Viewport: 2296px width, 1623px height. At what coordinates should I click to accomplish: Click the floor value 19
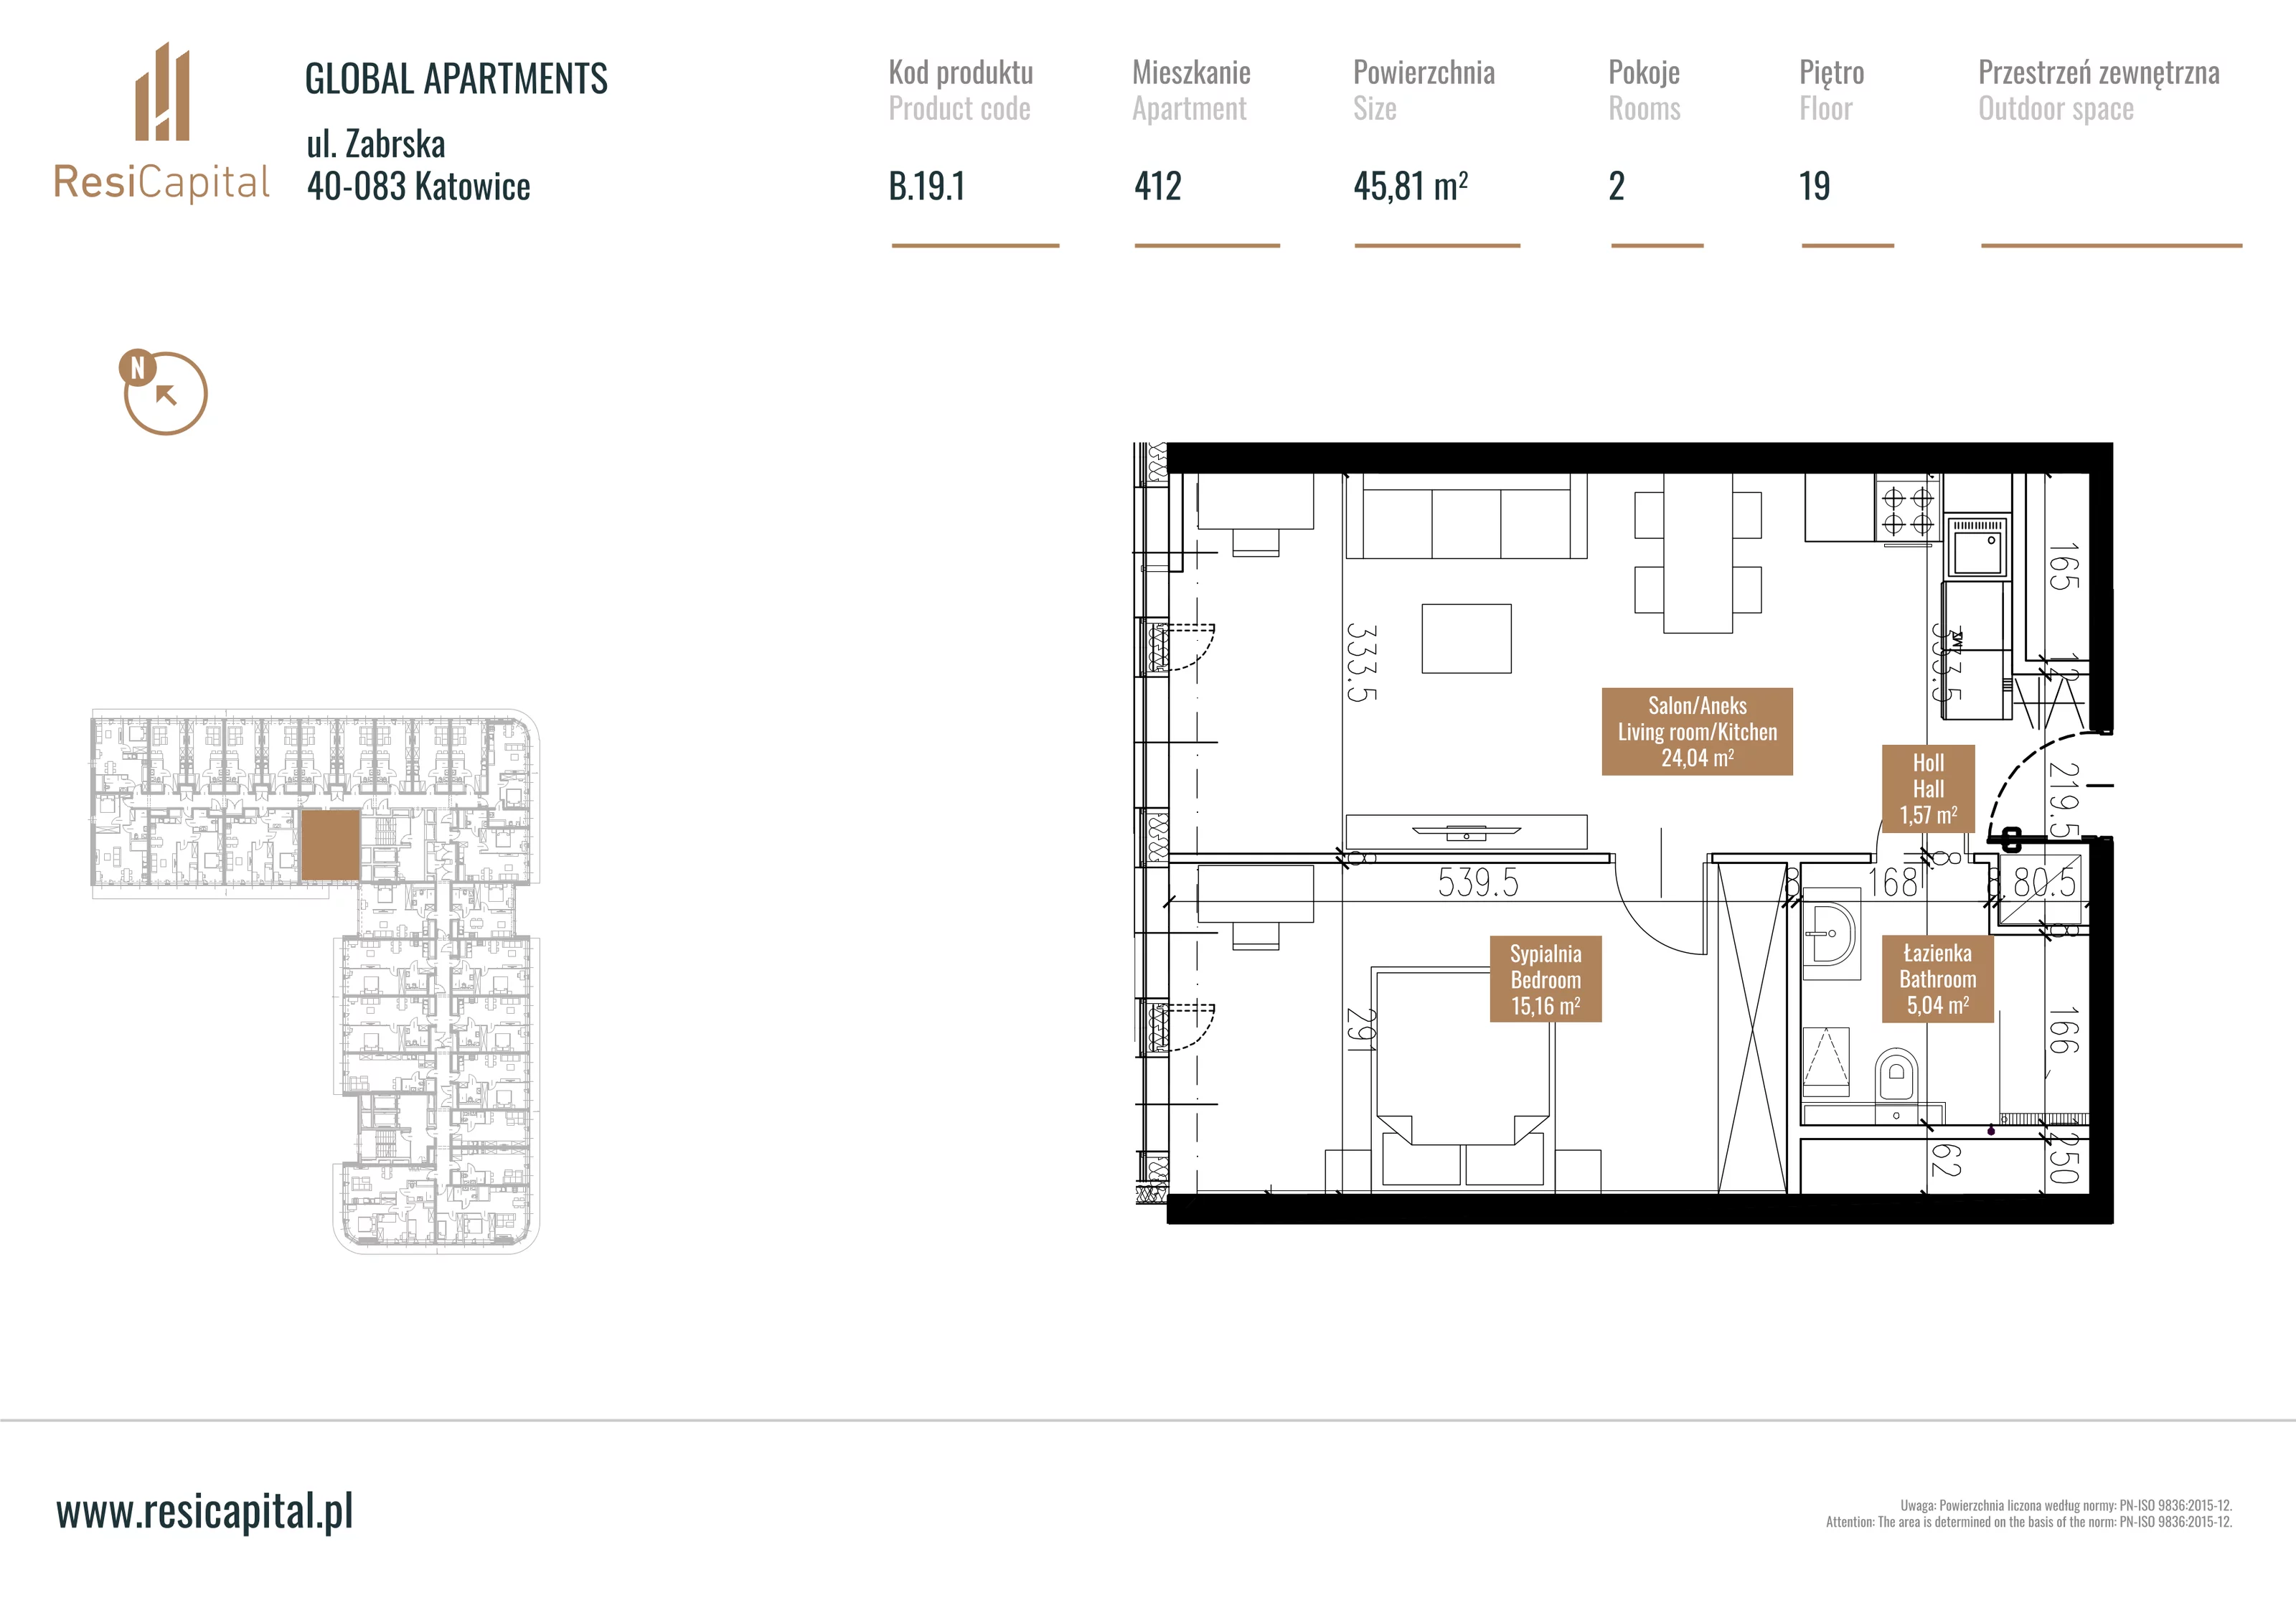[x=1815, y=186]
